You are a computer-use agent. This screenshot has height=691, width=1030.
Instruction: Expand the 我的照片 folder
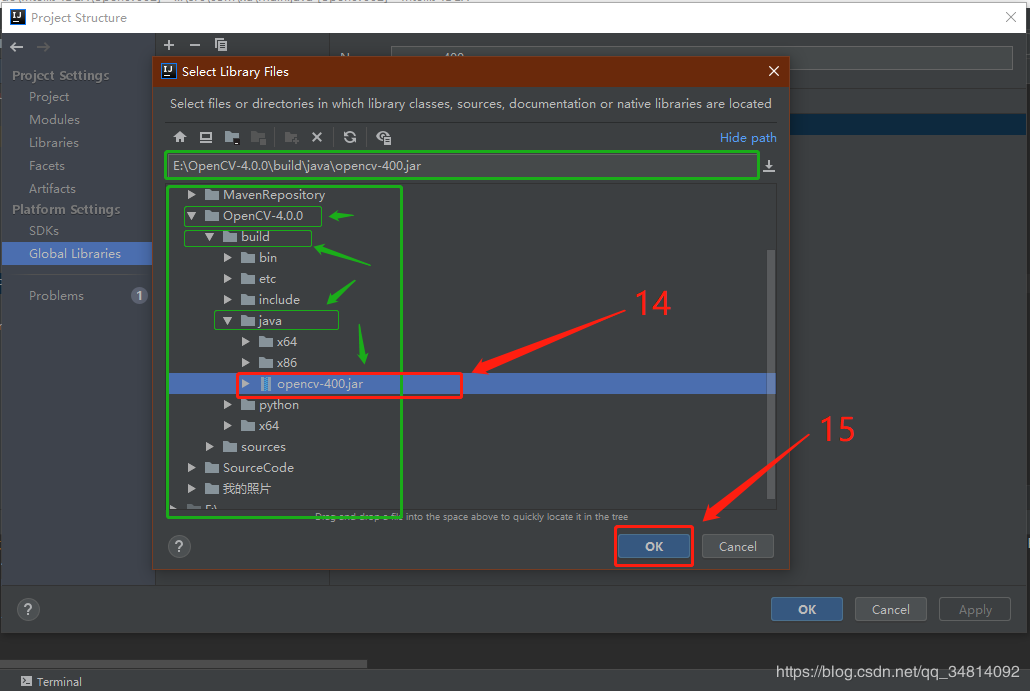pos(191,489)
